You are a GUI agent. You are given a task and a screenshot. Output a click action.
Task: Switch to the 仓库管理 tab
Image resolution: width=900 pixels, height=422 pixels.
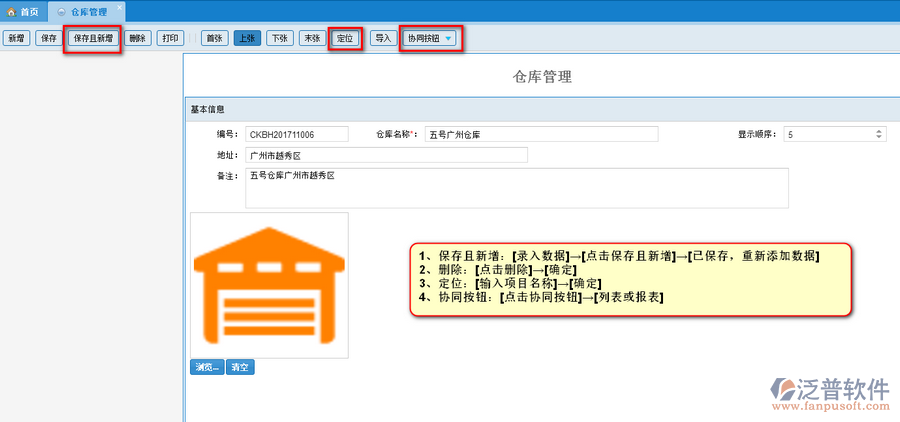point(88,11)
